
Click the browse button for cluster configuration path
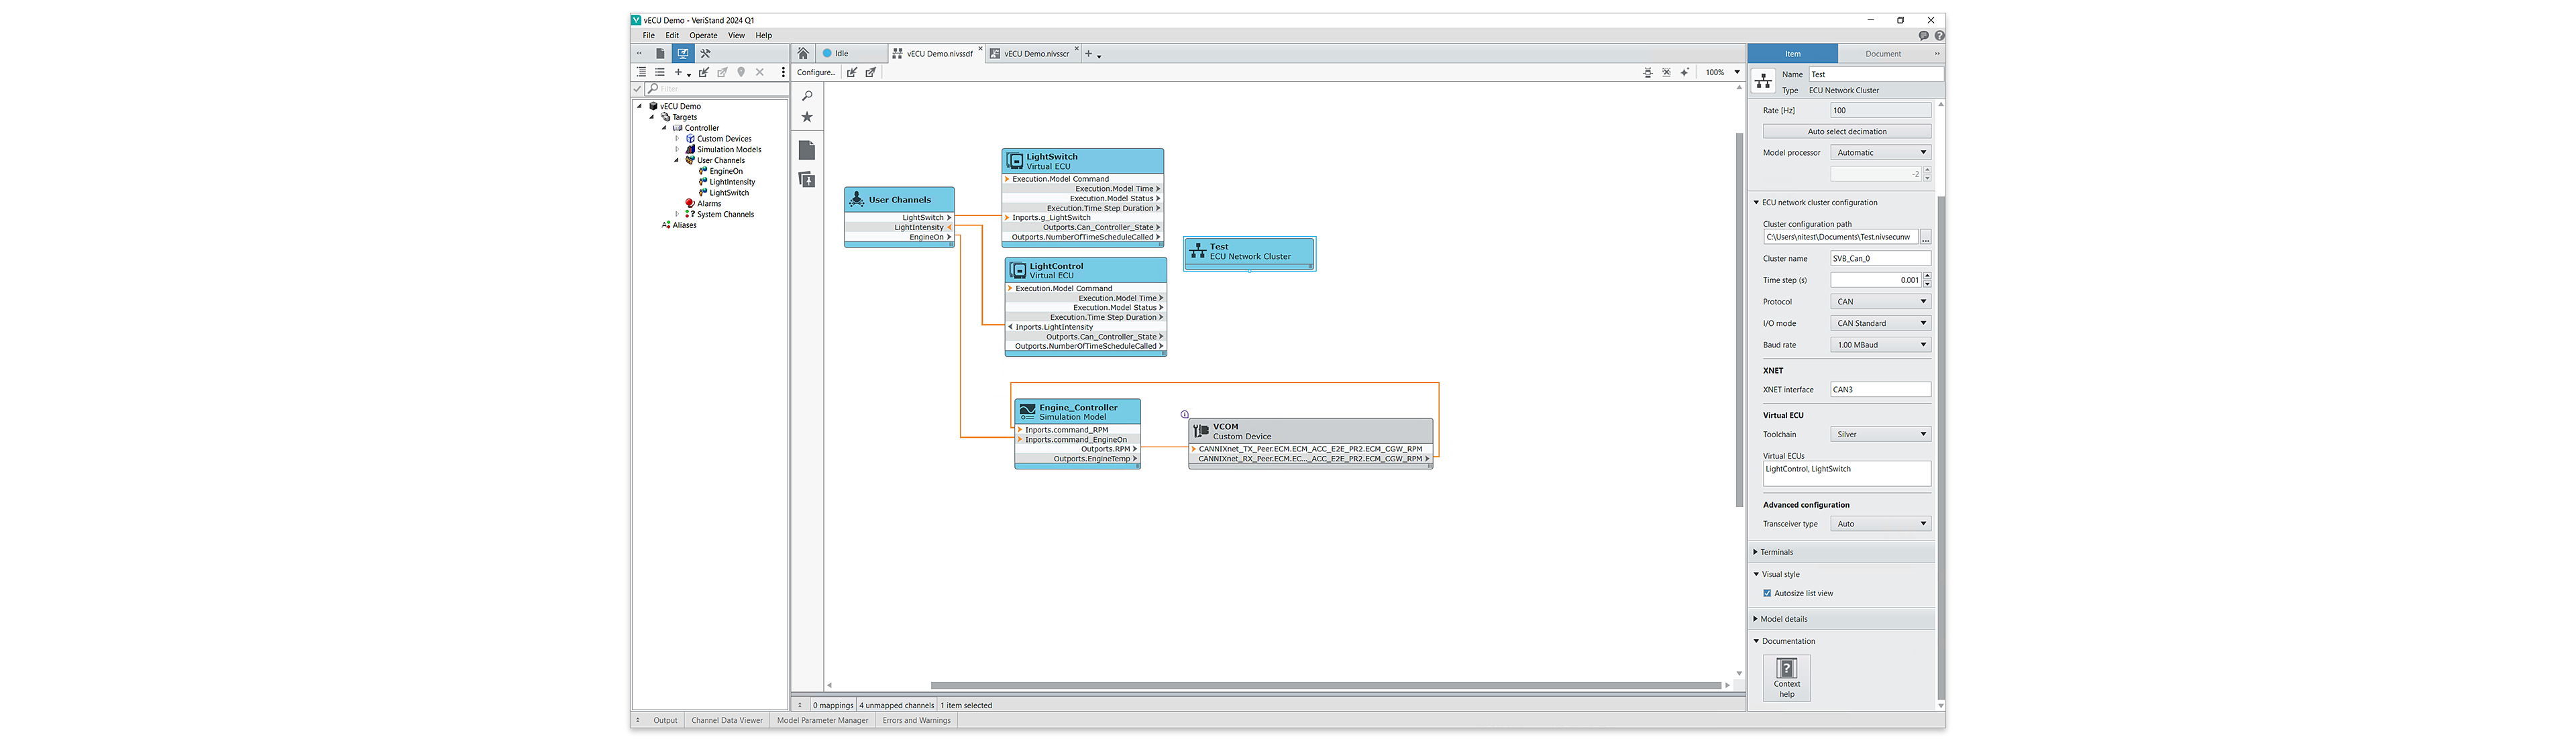1925,237
